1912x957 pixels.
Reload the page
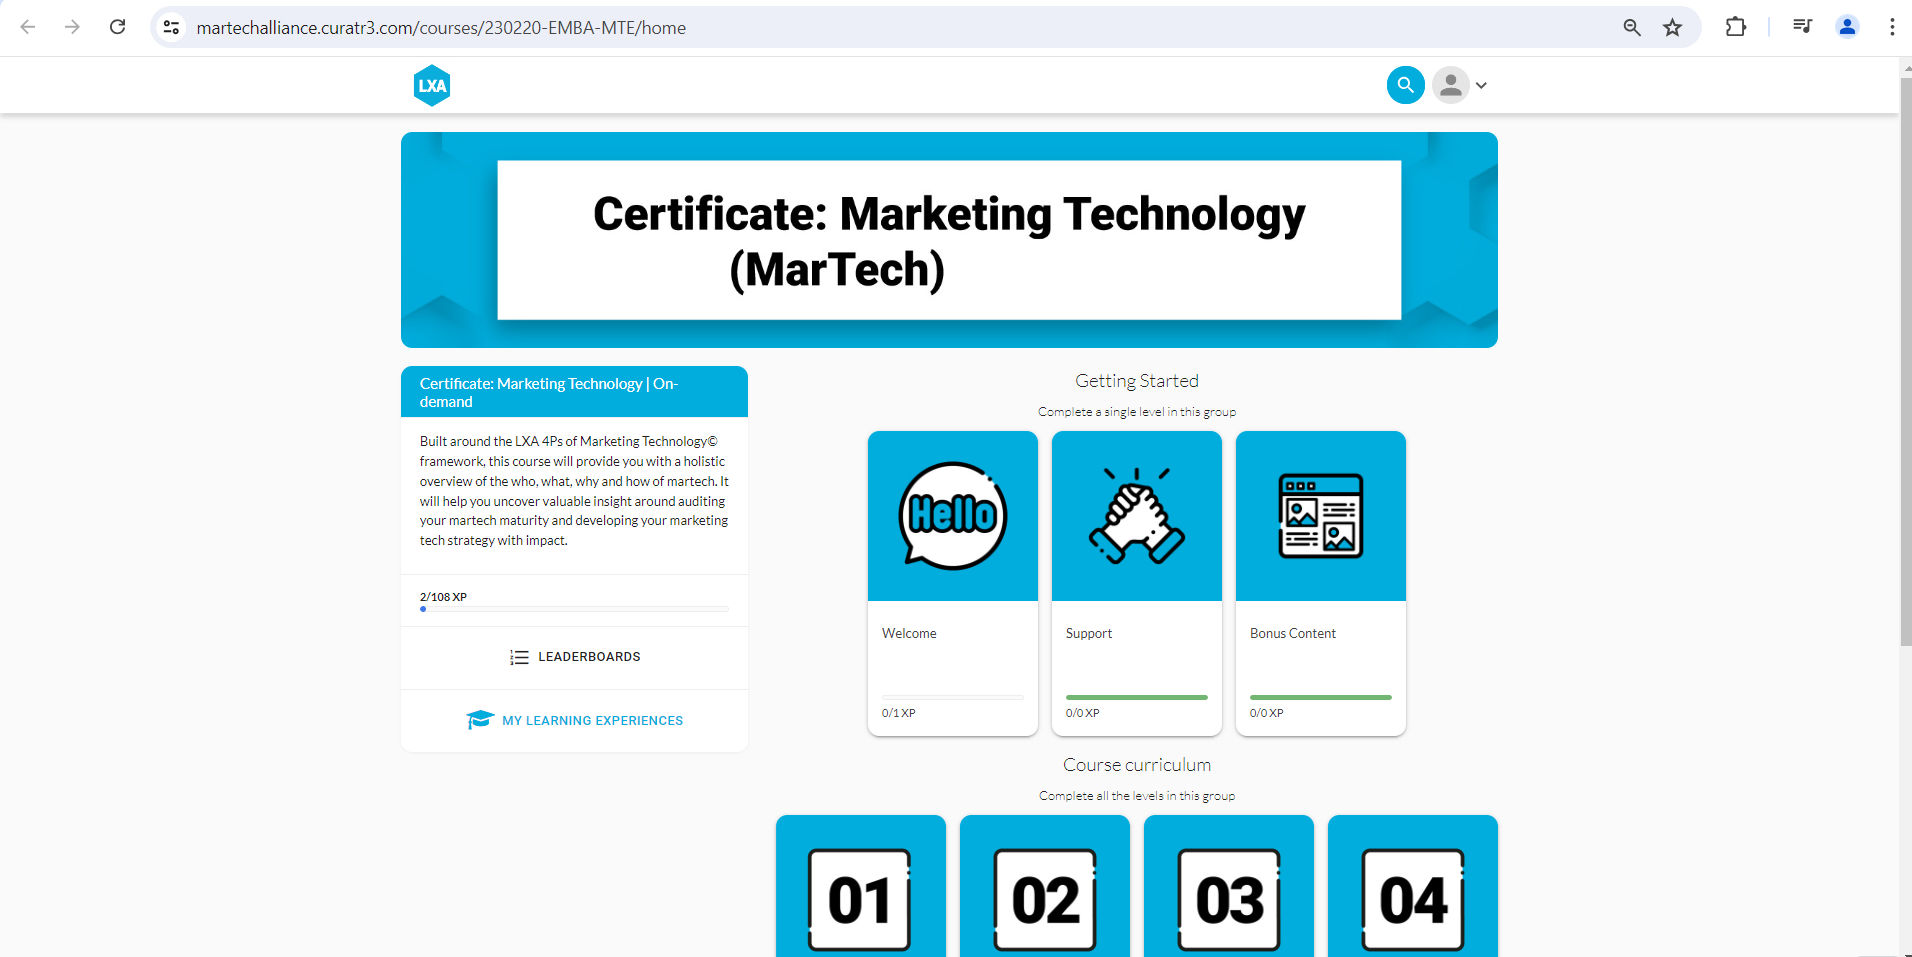pyautogui.click(x=118, y=27)
